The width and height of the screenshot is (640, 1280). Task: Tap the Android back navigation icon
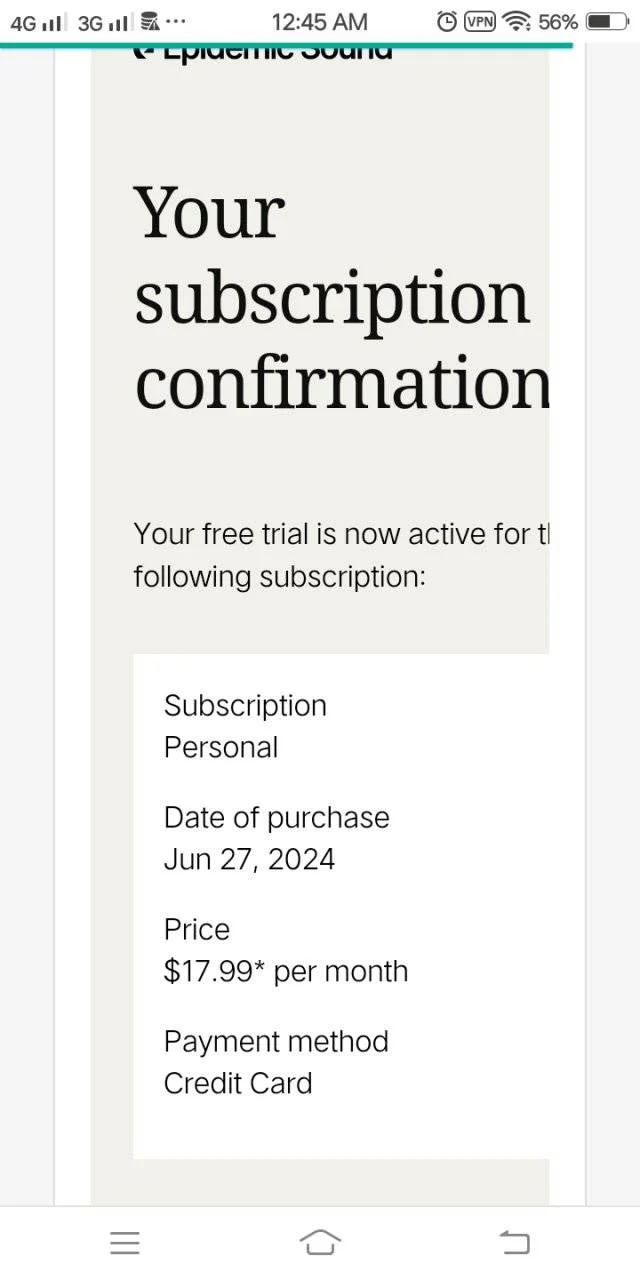point(514,1243)
